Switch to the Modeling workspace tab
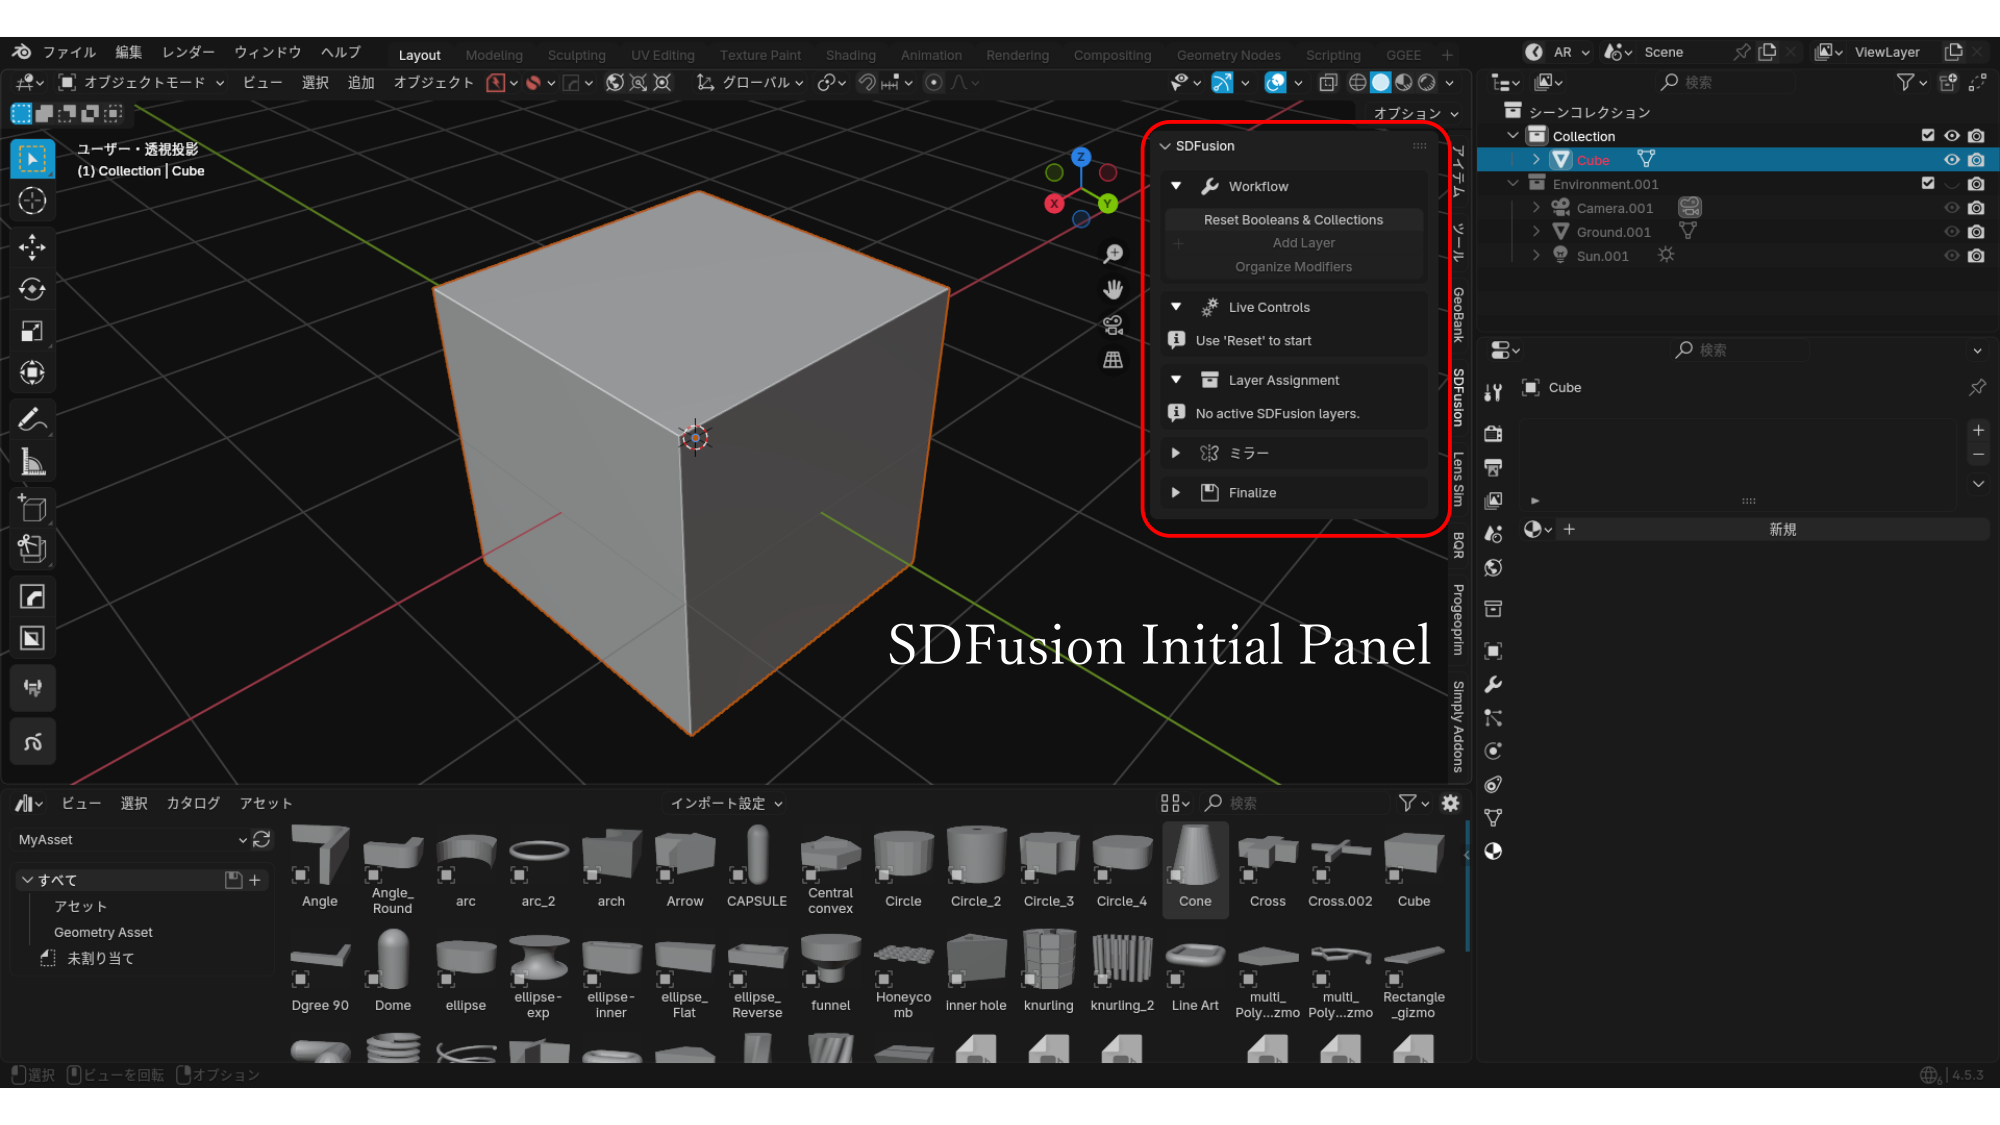This screenshot has width=2000, height=1125. click(x=494, y=55)
